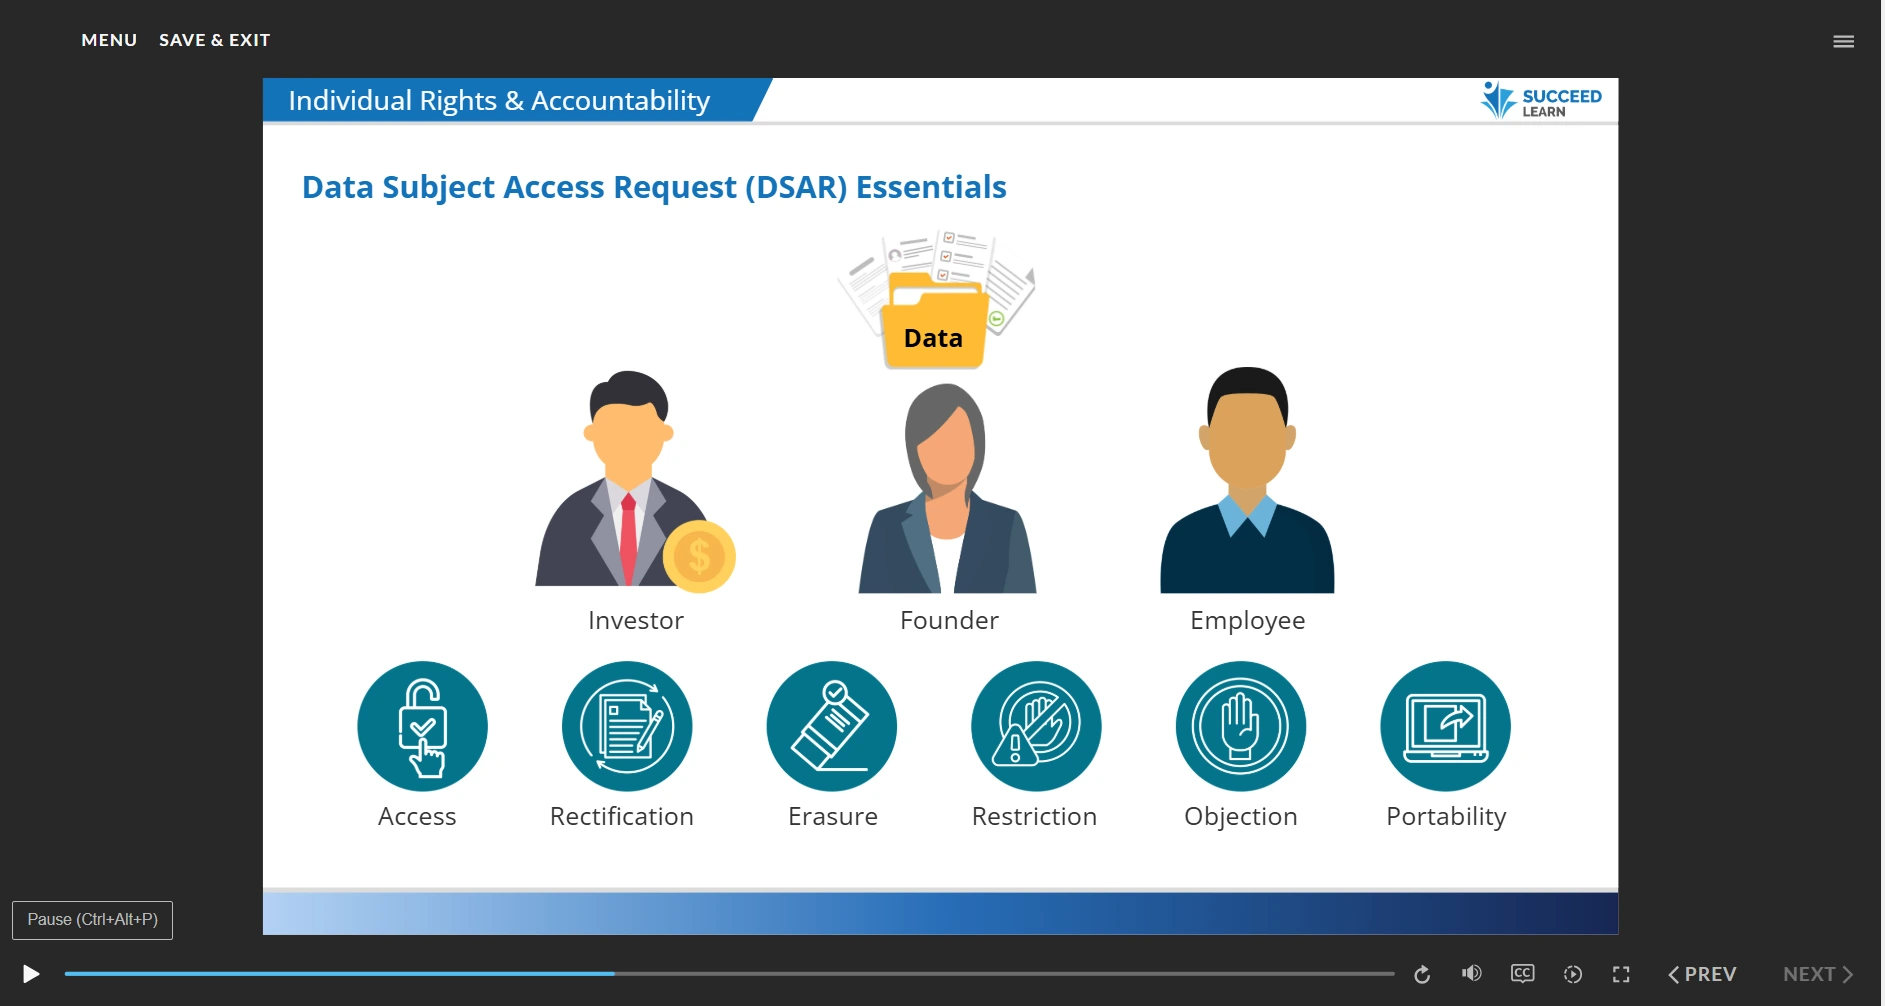
Task: Click the 'Investor' label
Action: point(636,620)
